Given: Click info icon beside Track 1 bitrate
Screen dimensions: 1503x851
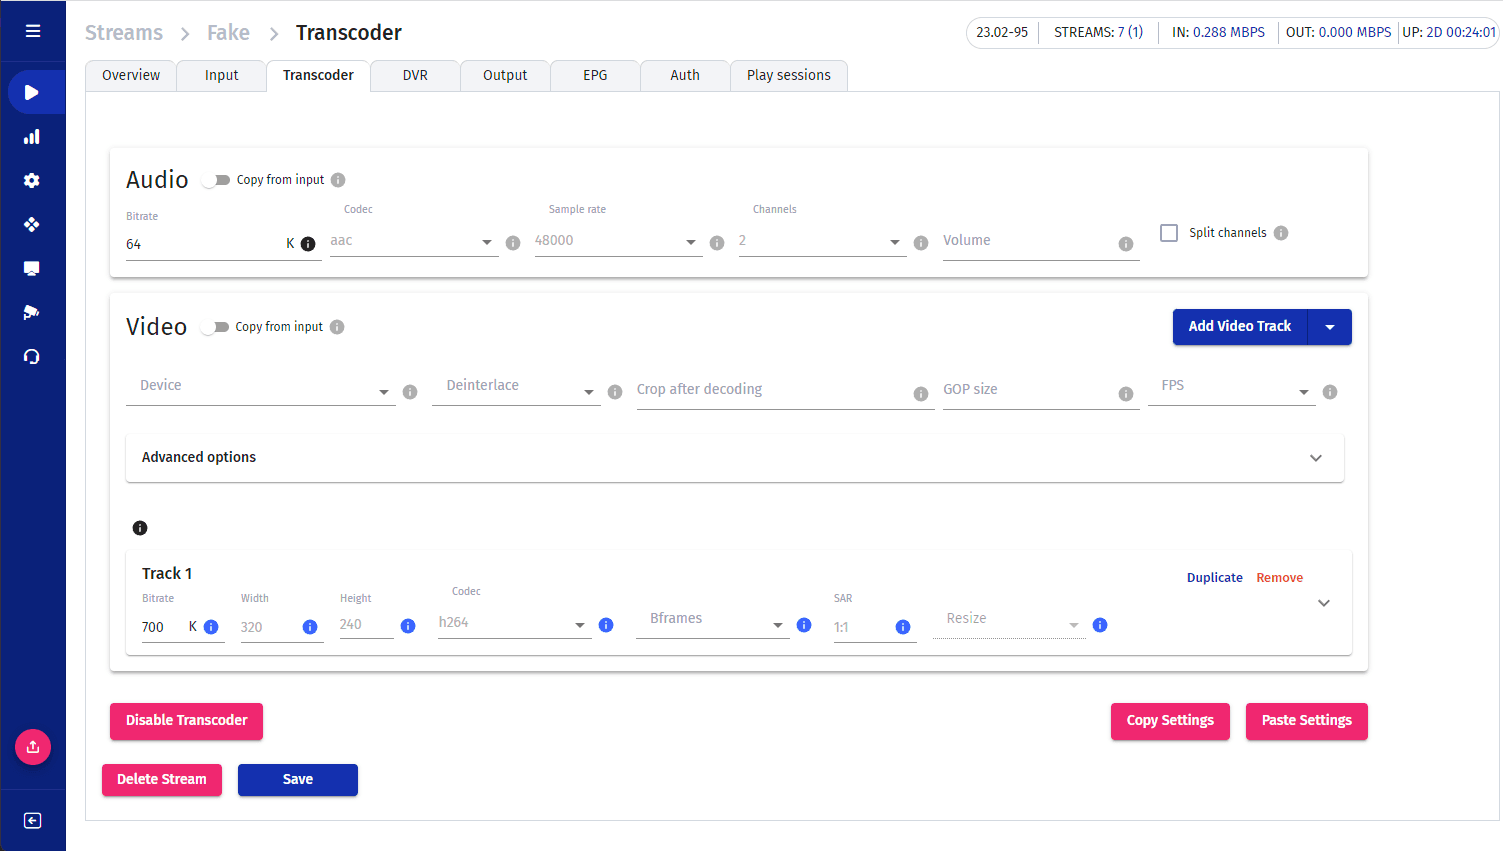Looking at the screenshot, I should [x=211, y=627].
